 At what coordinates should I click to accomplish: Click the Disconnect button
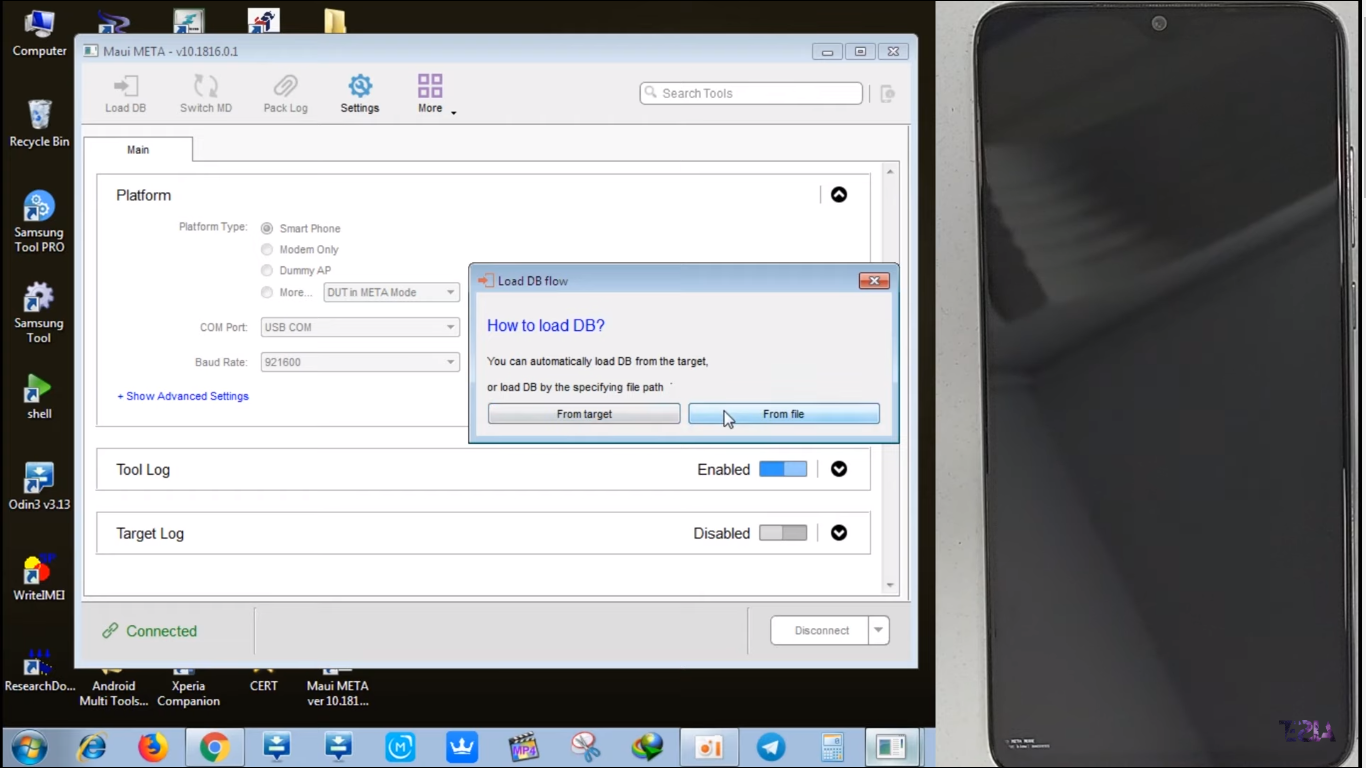822,631
